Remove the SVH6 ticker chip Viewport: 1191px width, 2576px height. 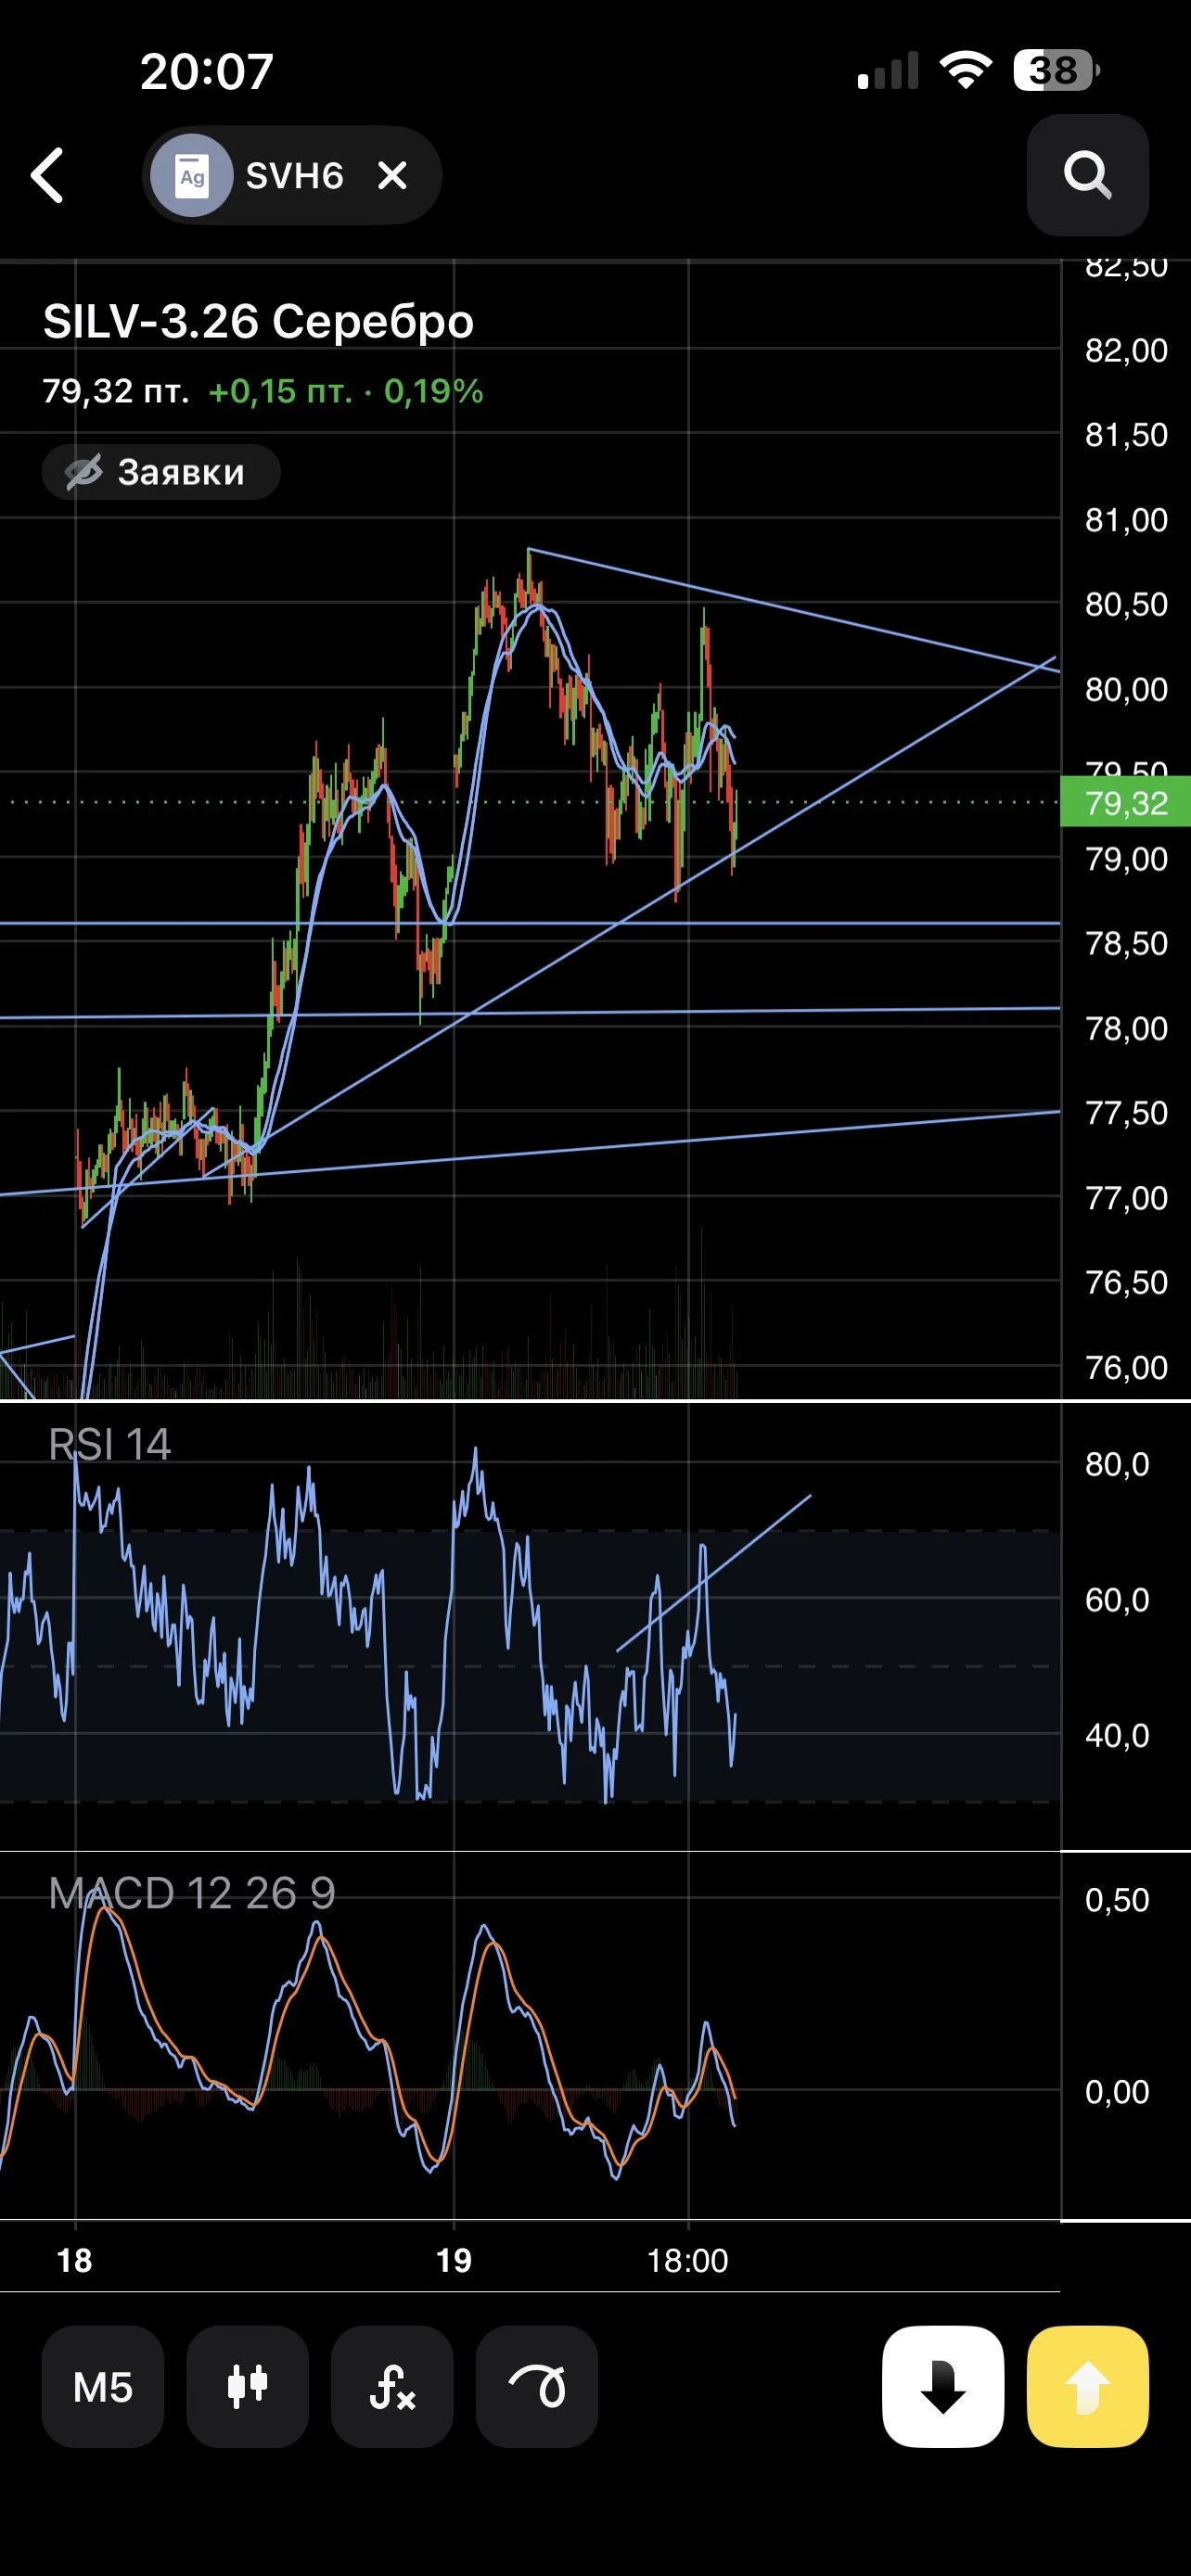[393, 176]
